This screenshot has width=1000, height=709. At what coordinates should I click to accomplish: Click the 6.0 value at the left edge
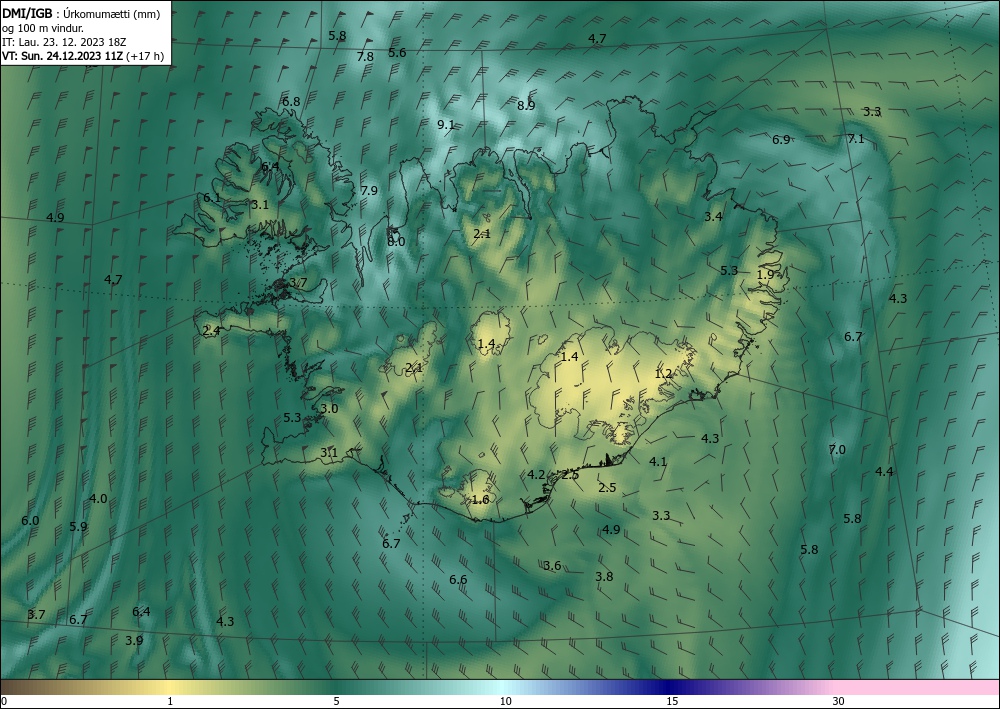pos(30,521)
